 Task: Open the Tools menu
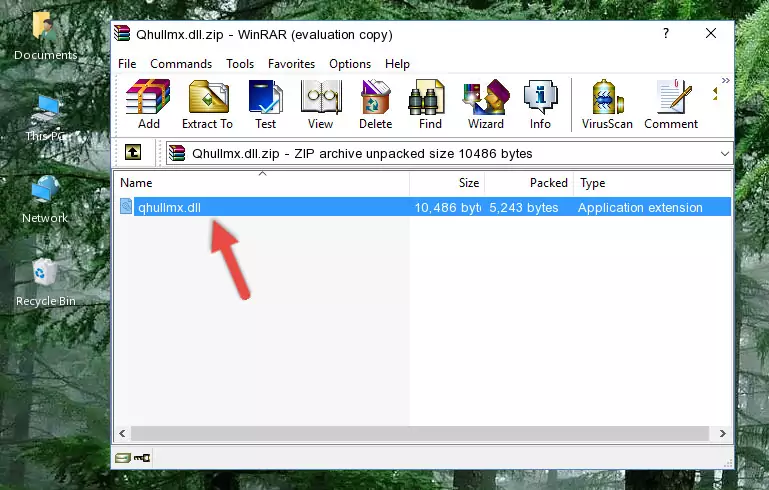240,64
